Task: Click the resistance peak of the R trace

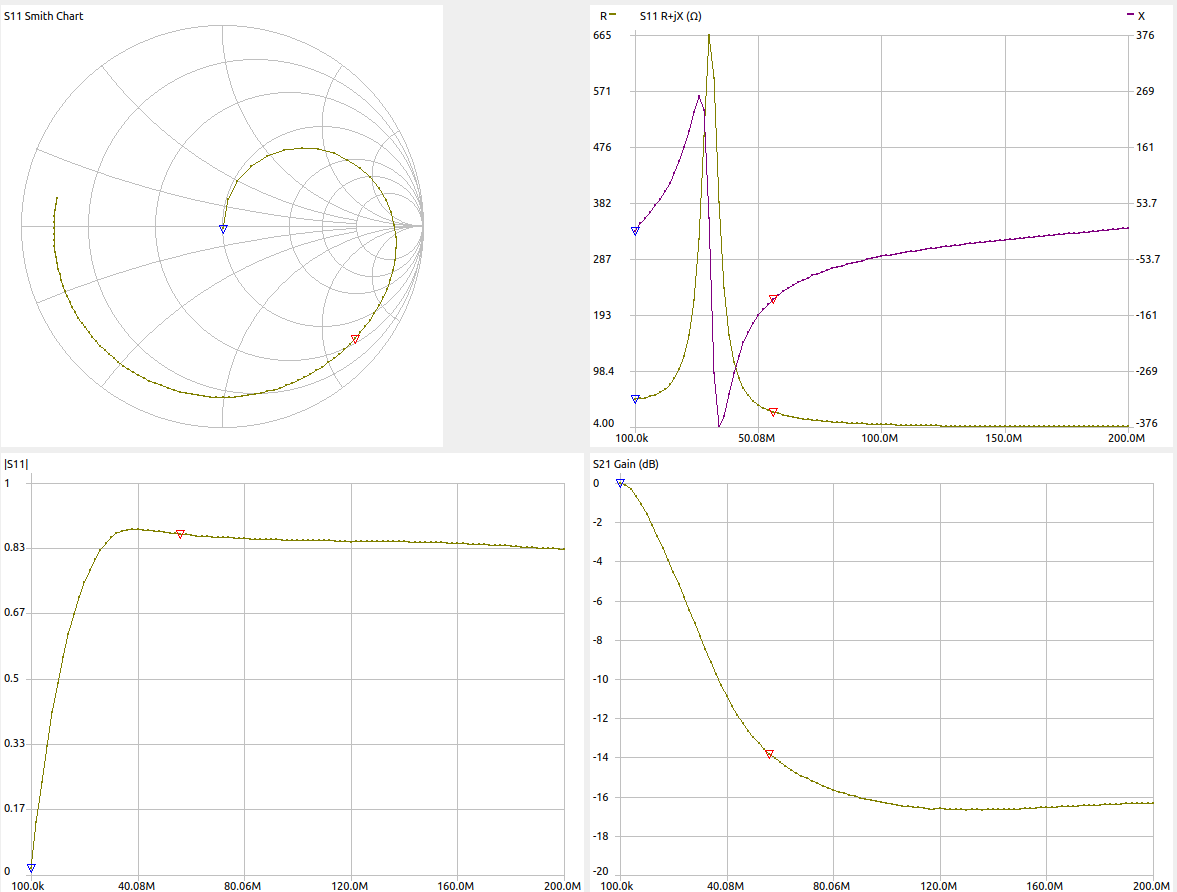Action: coord(709,36)
